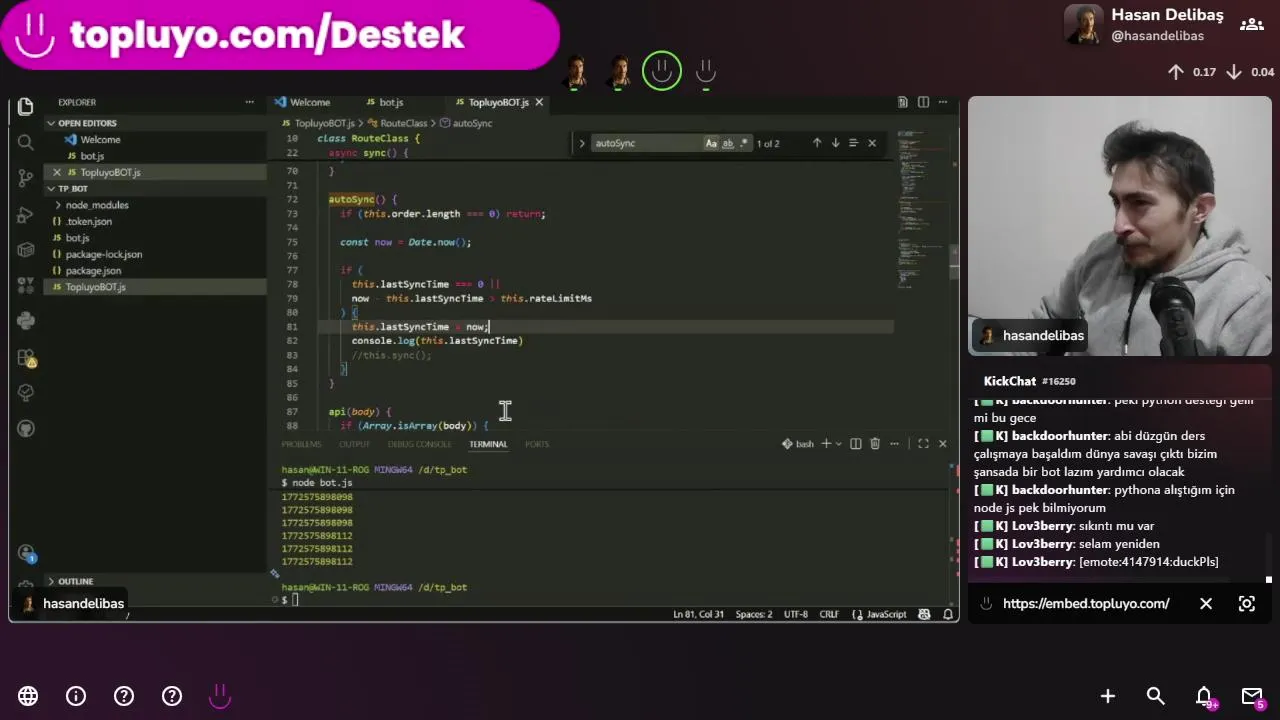Change CRLF end of line sequence
The width and height of the screenshot is (1280, 720).
(x=829, y=614)
